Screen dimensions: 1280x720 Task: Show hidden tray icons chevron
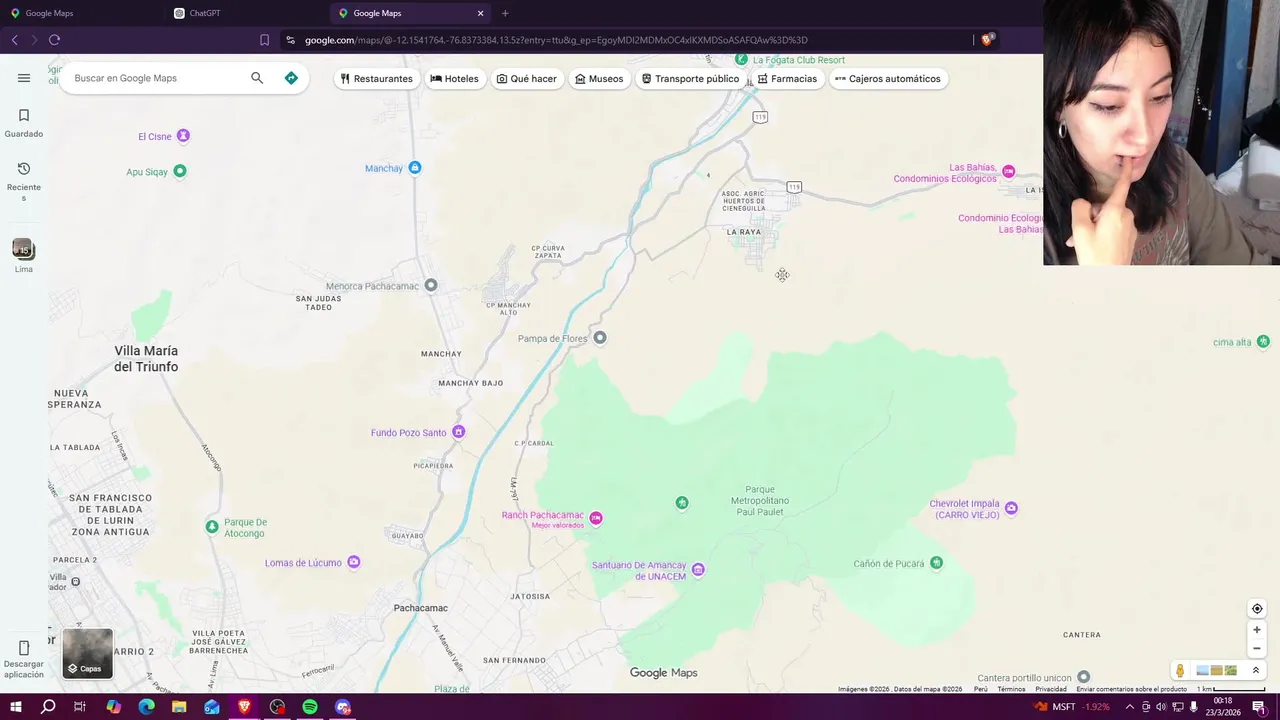(x=1130, y=707)
